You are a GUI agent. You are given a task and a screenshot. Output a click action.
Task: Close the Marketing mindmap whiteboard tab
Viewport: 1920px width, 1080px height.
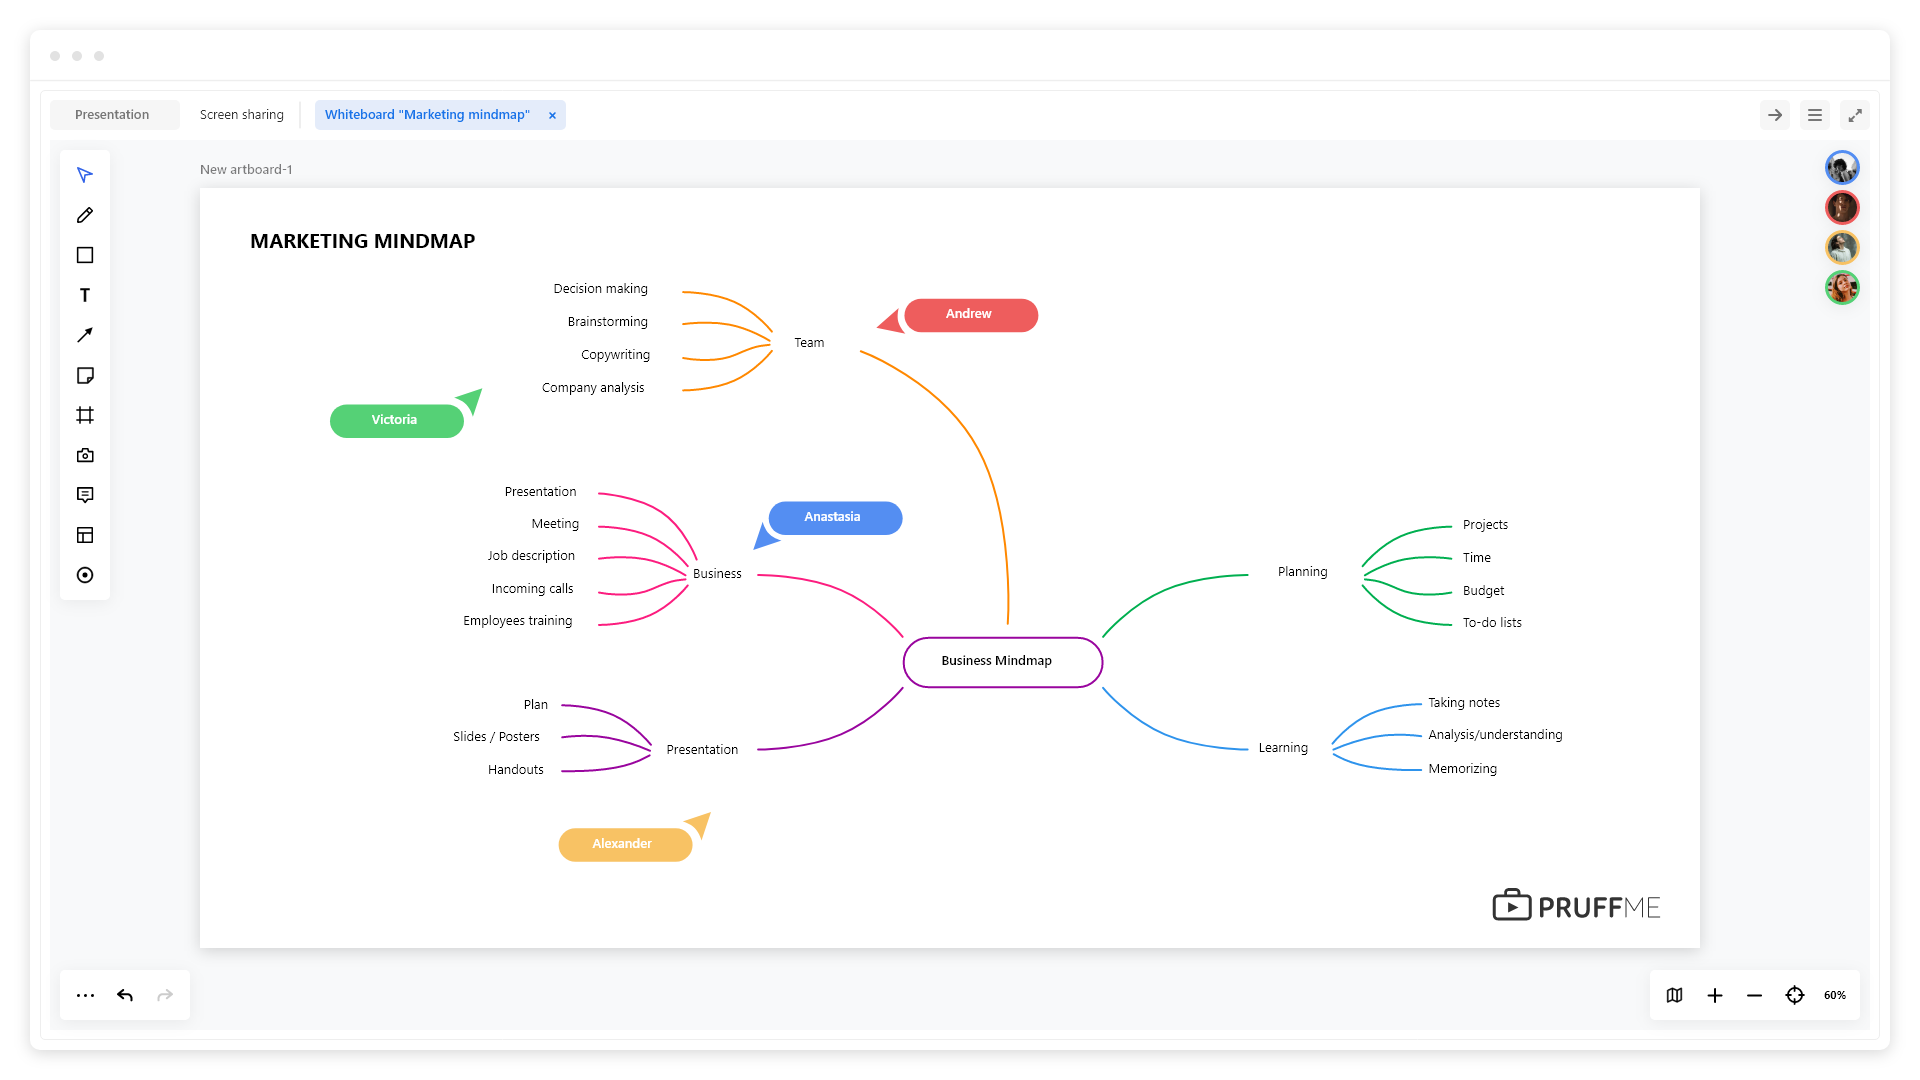coord(552,115)
